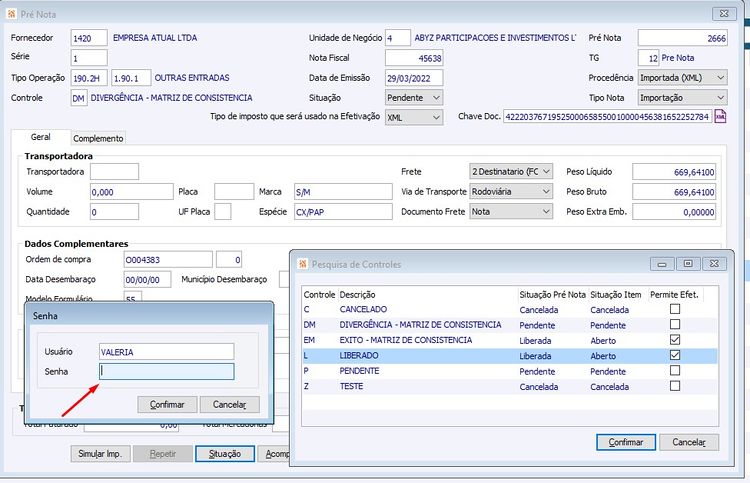
Task: Toggle Permite Efet. checkbox for CANCELADO row
Action: pyautogui.click(x=675, y=310)
